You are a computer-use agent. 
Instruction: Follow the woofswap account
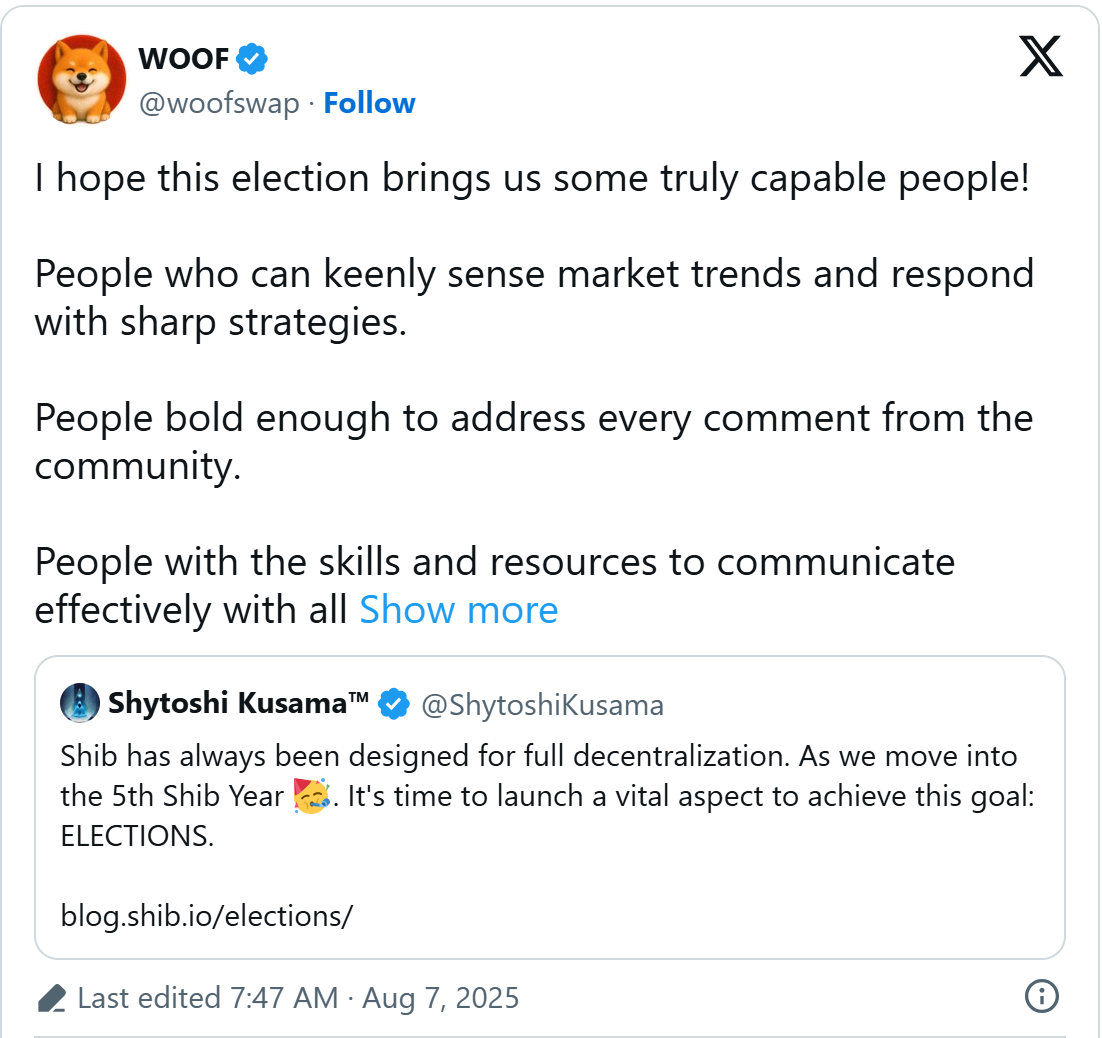[x=369, y=103]
